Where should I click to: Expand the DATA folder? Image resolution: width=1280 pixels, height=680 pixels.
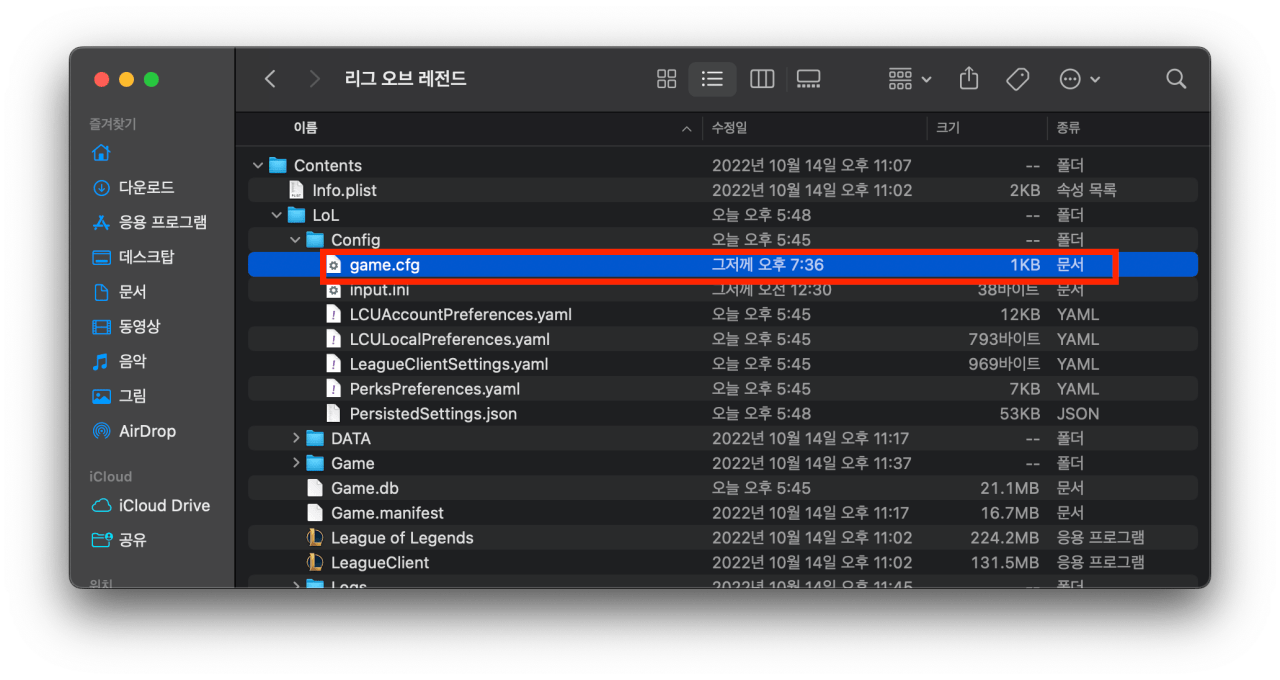click(296, 438)
